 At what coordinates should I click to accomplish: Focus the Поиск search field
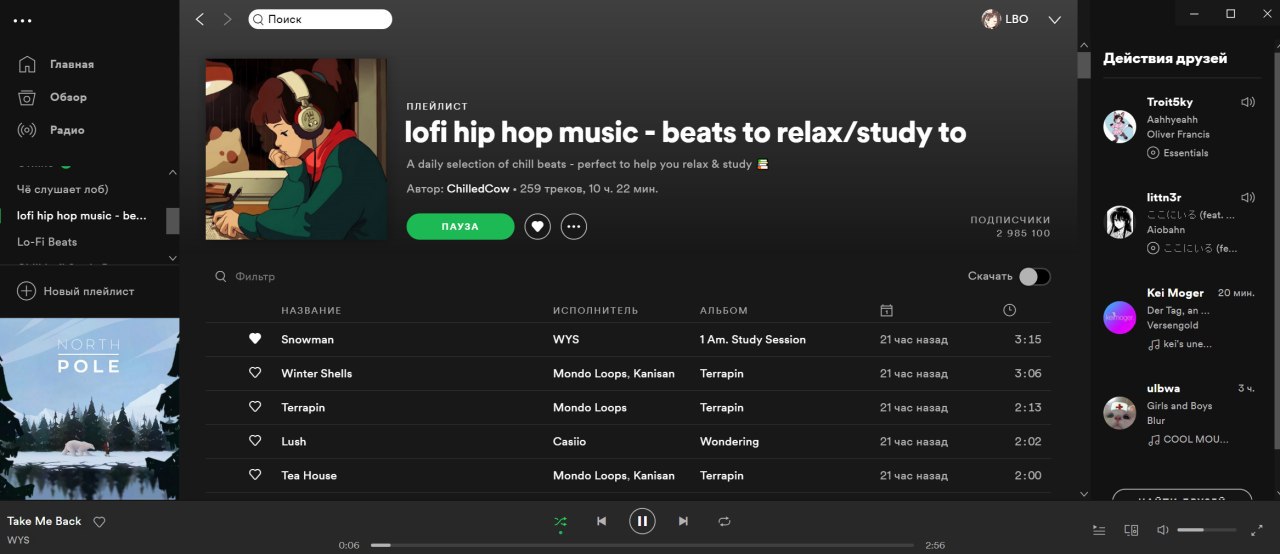coord(320,19)
